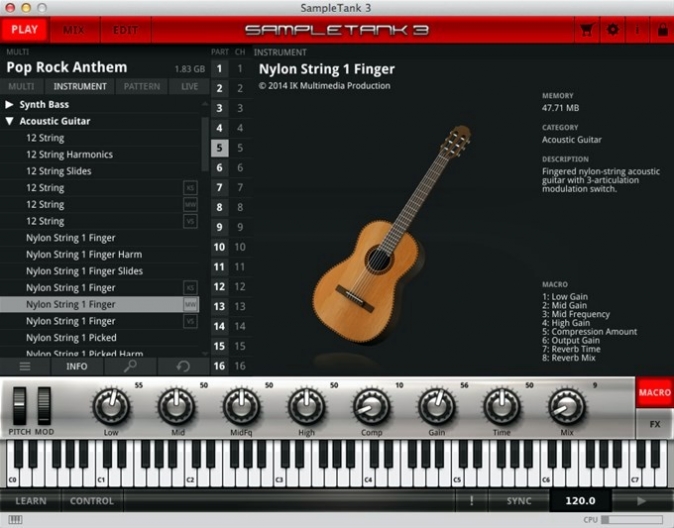Open the PATTERN browser tab

tap(142, 86)
